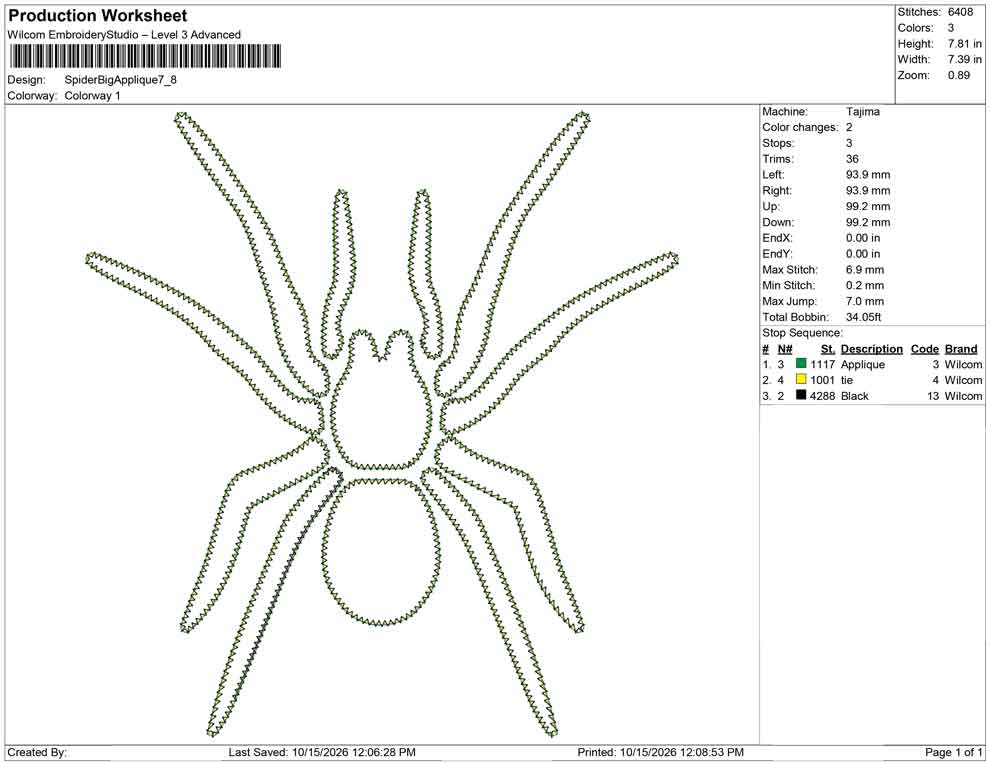
Task: Click the 'Left:' measurement label
Action: [773, 175]
